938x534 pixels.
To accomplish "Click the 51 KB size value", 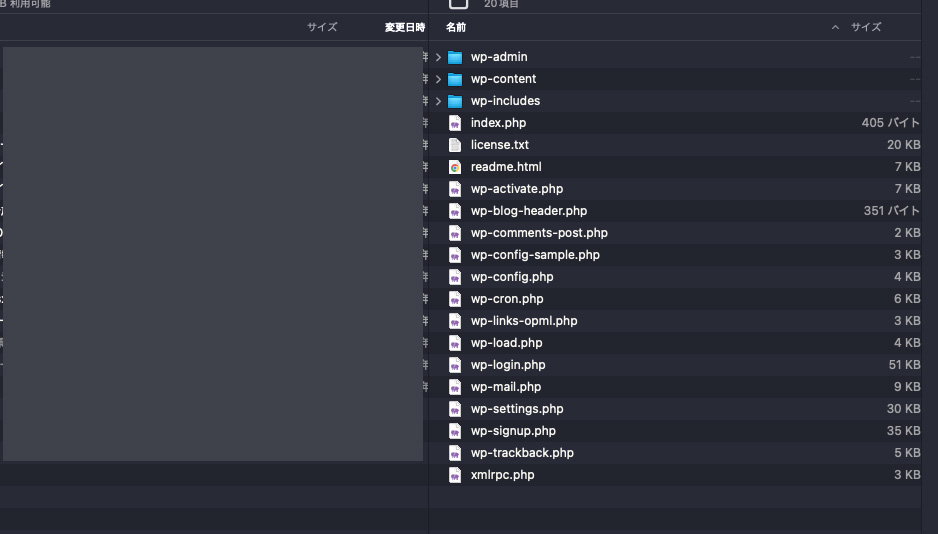I will click(904, 365).
